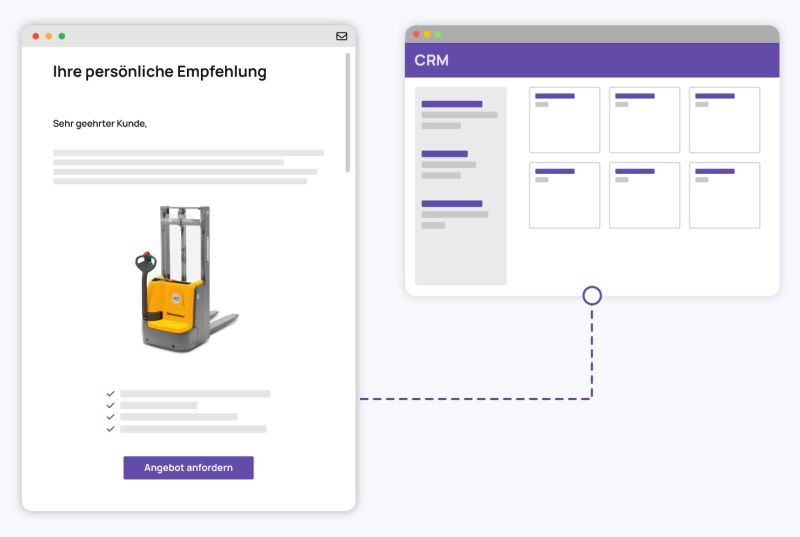Image resolution: width=800 pixels, height=537 pixels.
Task: Open the bottom-right card in CRM grid
Action: (x=724, y=195)
